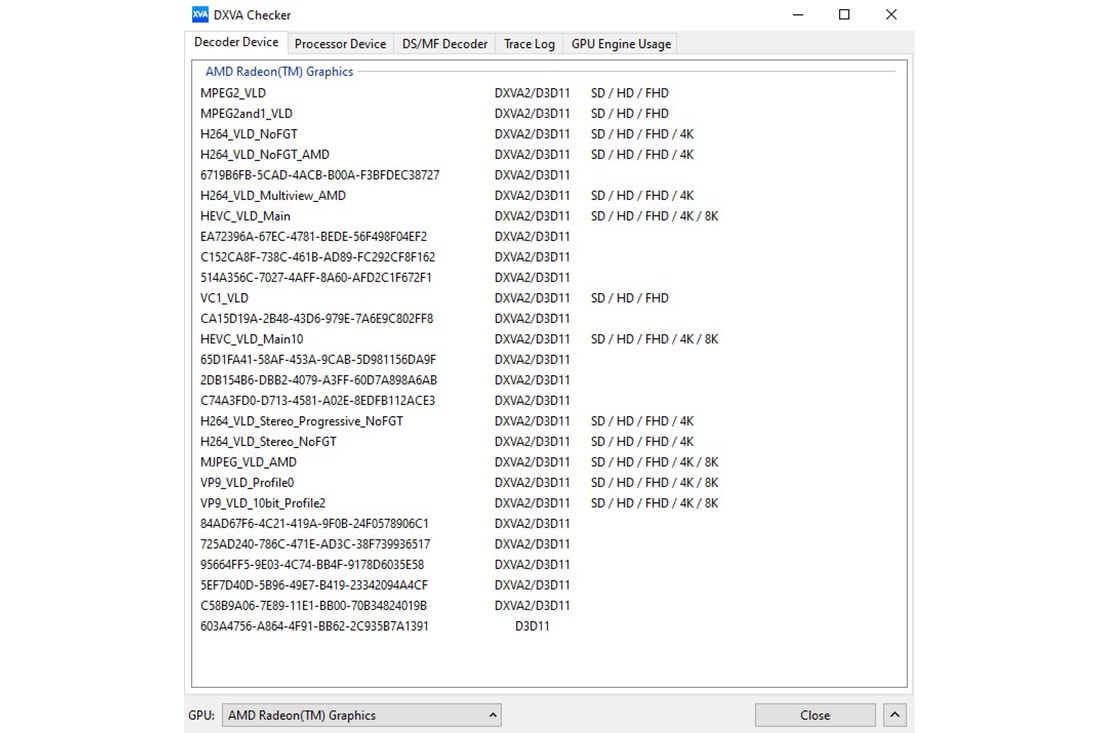Click the D3D11-only value in the last row
The image size is (1100, 733).
click(x=532, y=626)
